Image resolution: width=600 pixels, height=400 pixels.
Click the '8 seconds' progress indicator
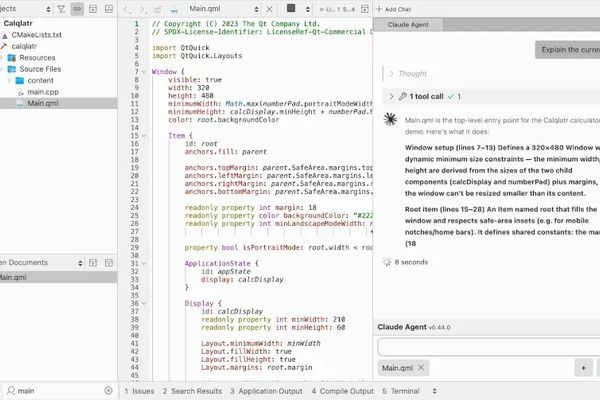[x=405, y=262]
